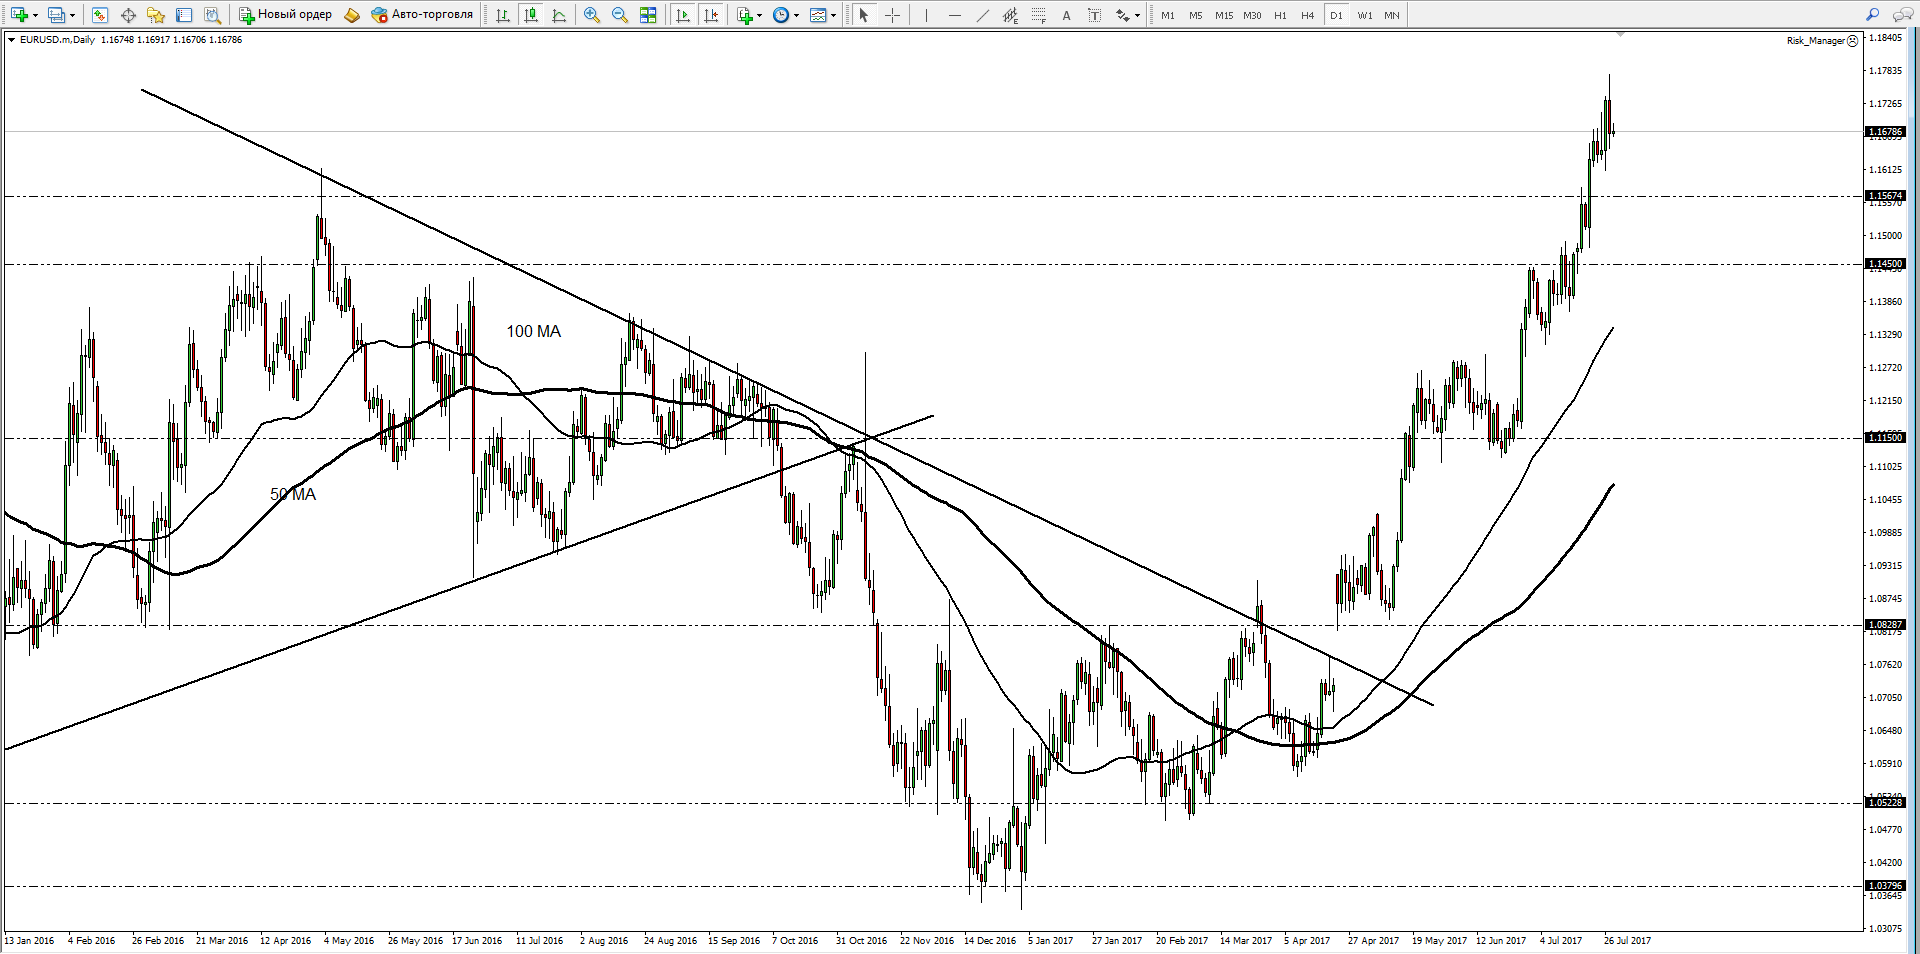Click the 1.15674 level price label
This screenshot has height=954, width=1920.
tap(1886, 196)
